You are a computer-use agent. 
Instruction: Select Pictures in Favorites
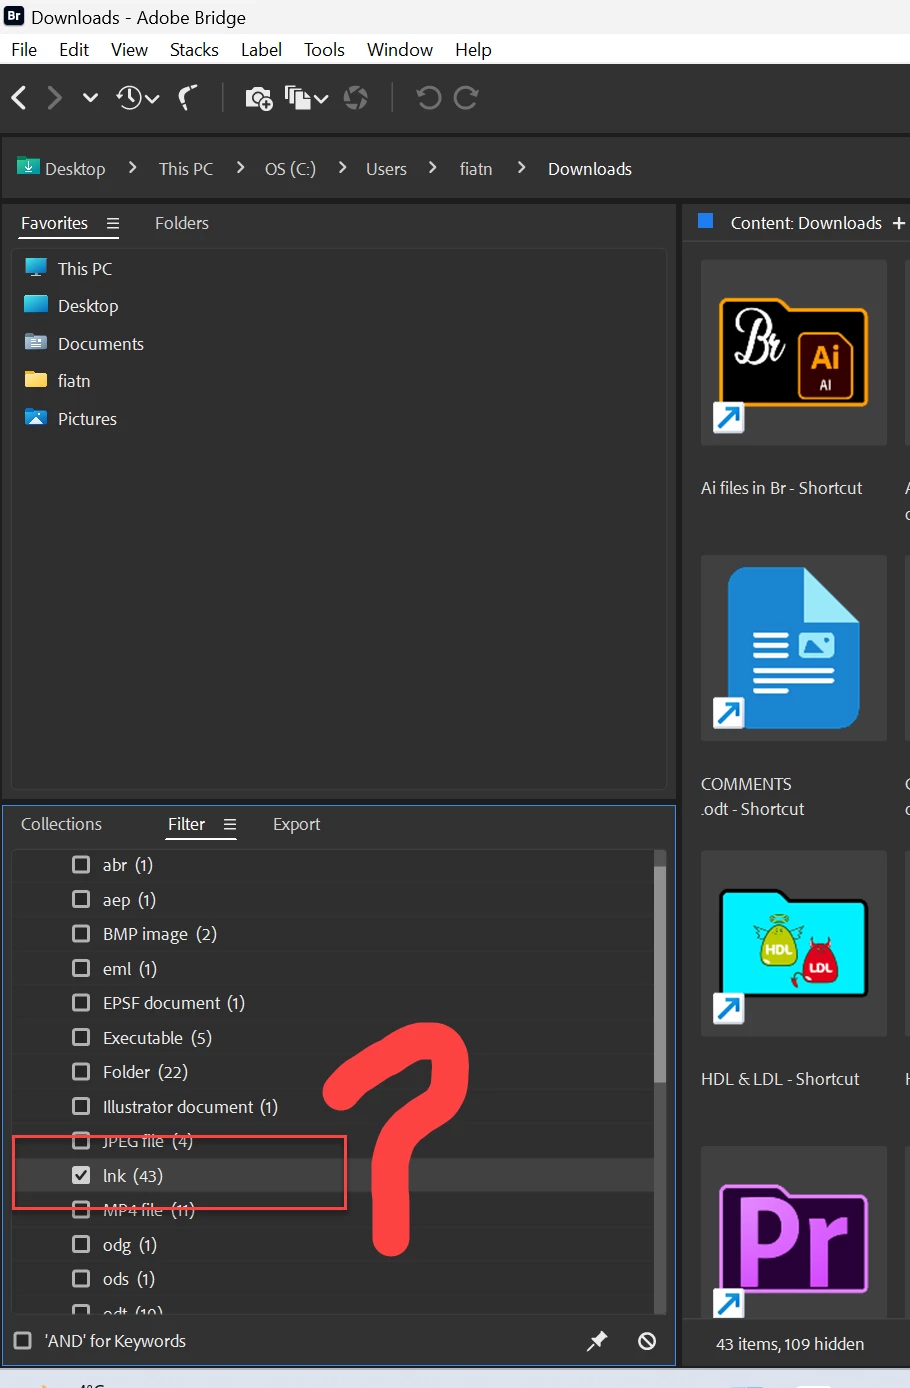[87, 419]
